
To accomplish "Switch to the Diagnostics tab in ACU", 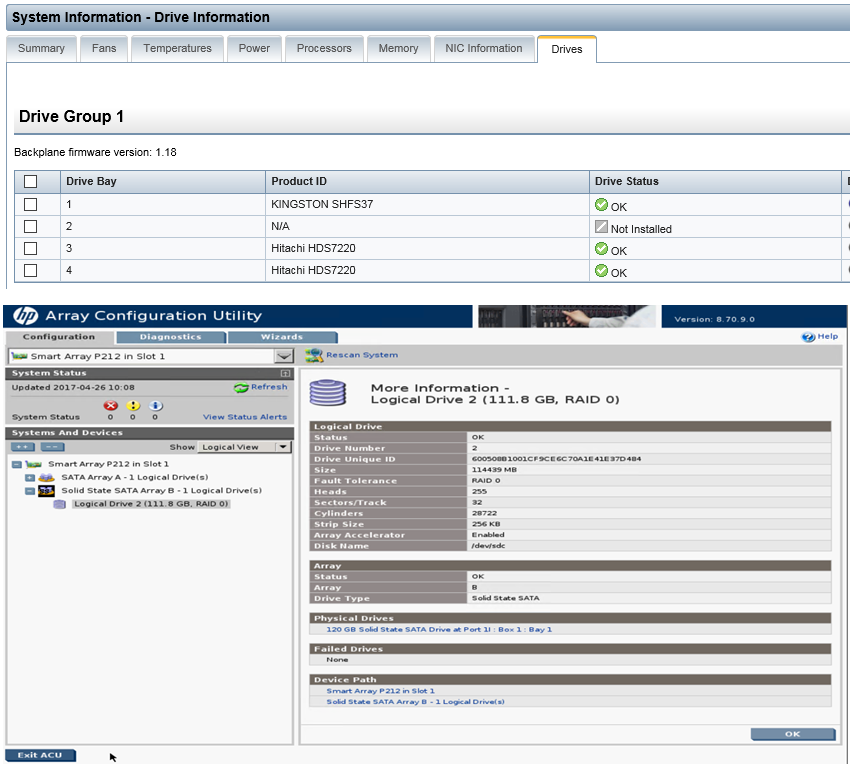I will tap(171, 337).
